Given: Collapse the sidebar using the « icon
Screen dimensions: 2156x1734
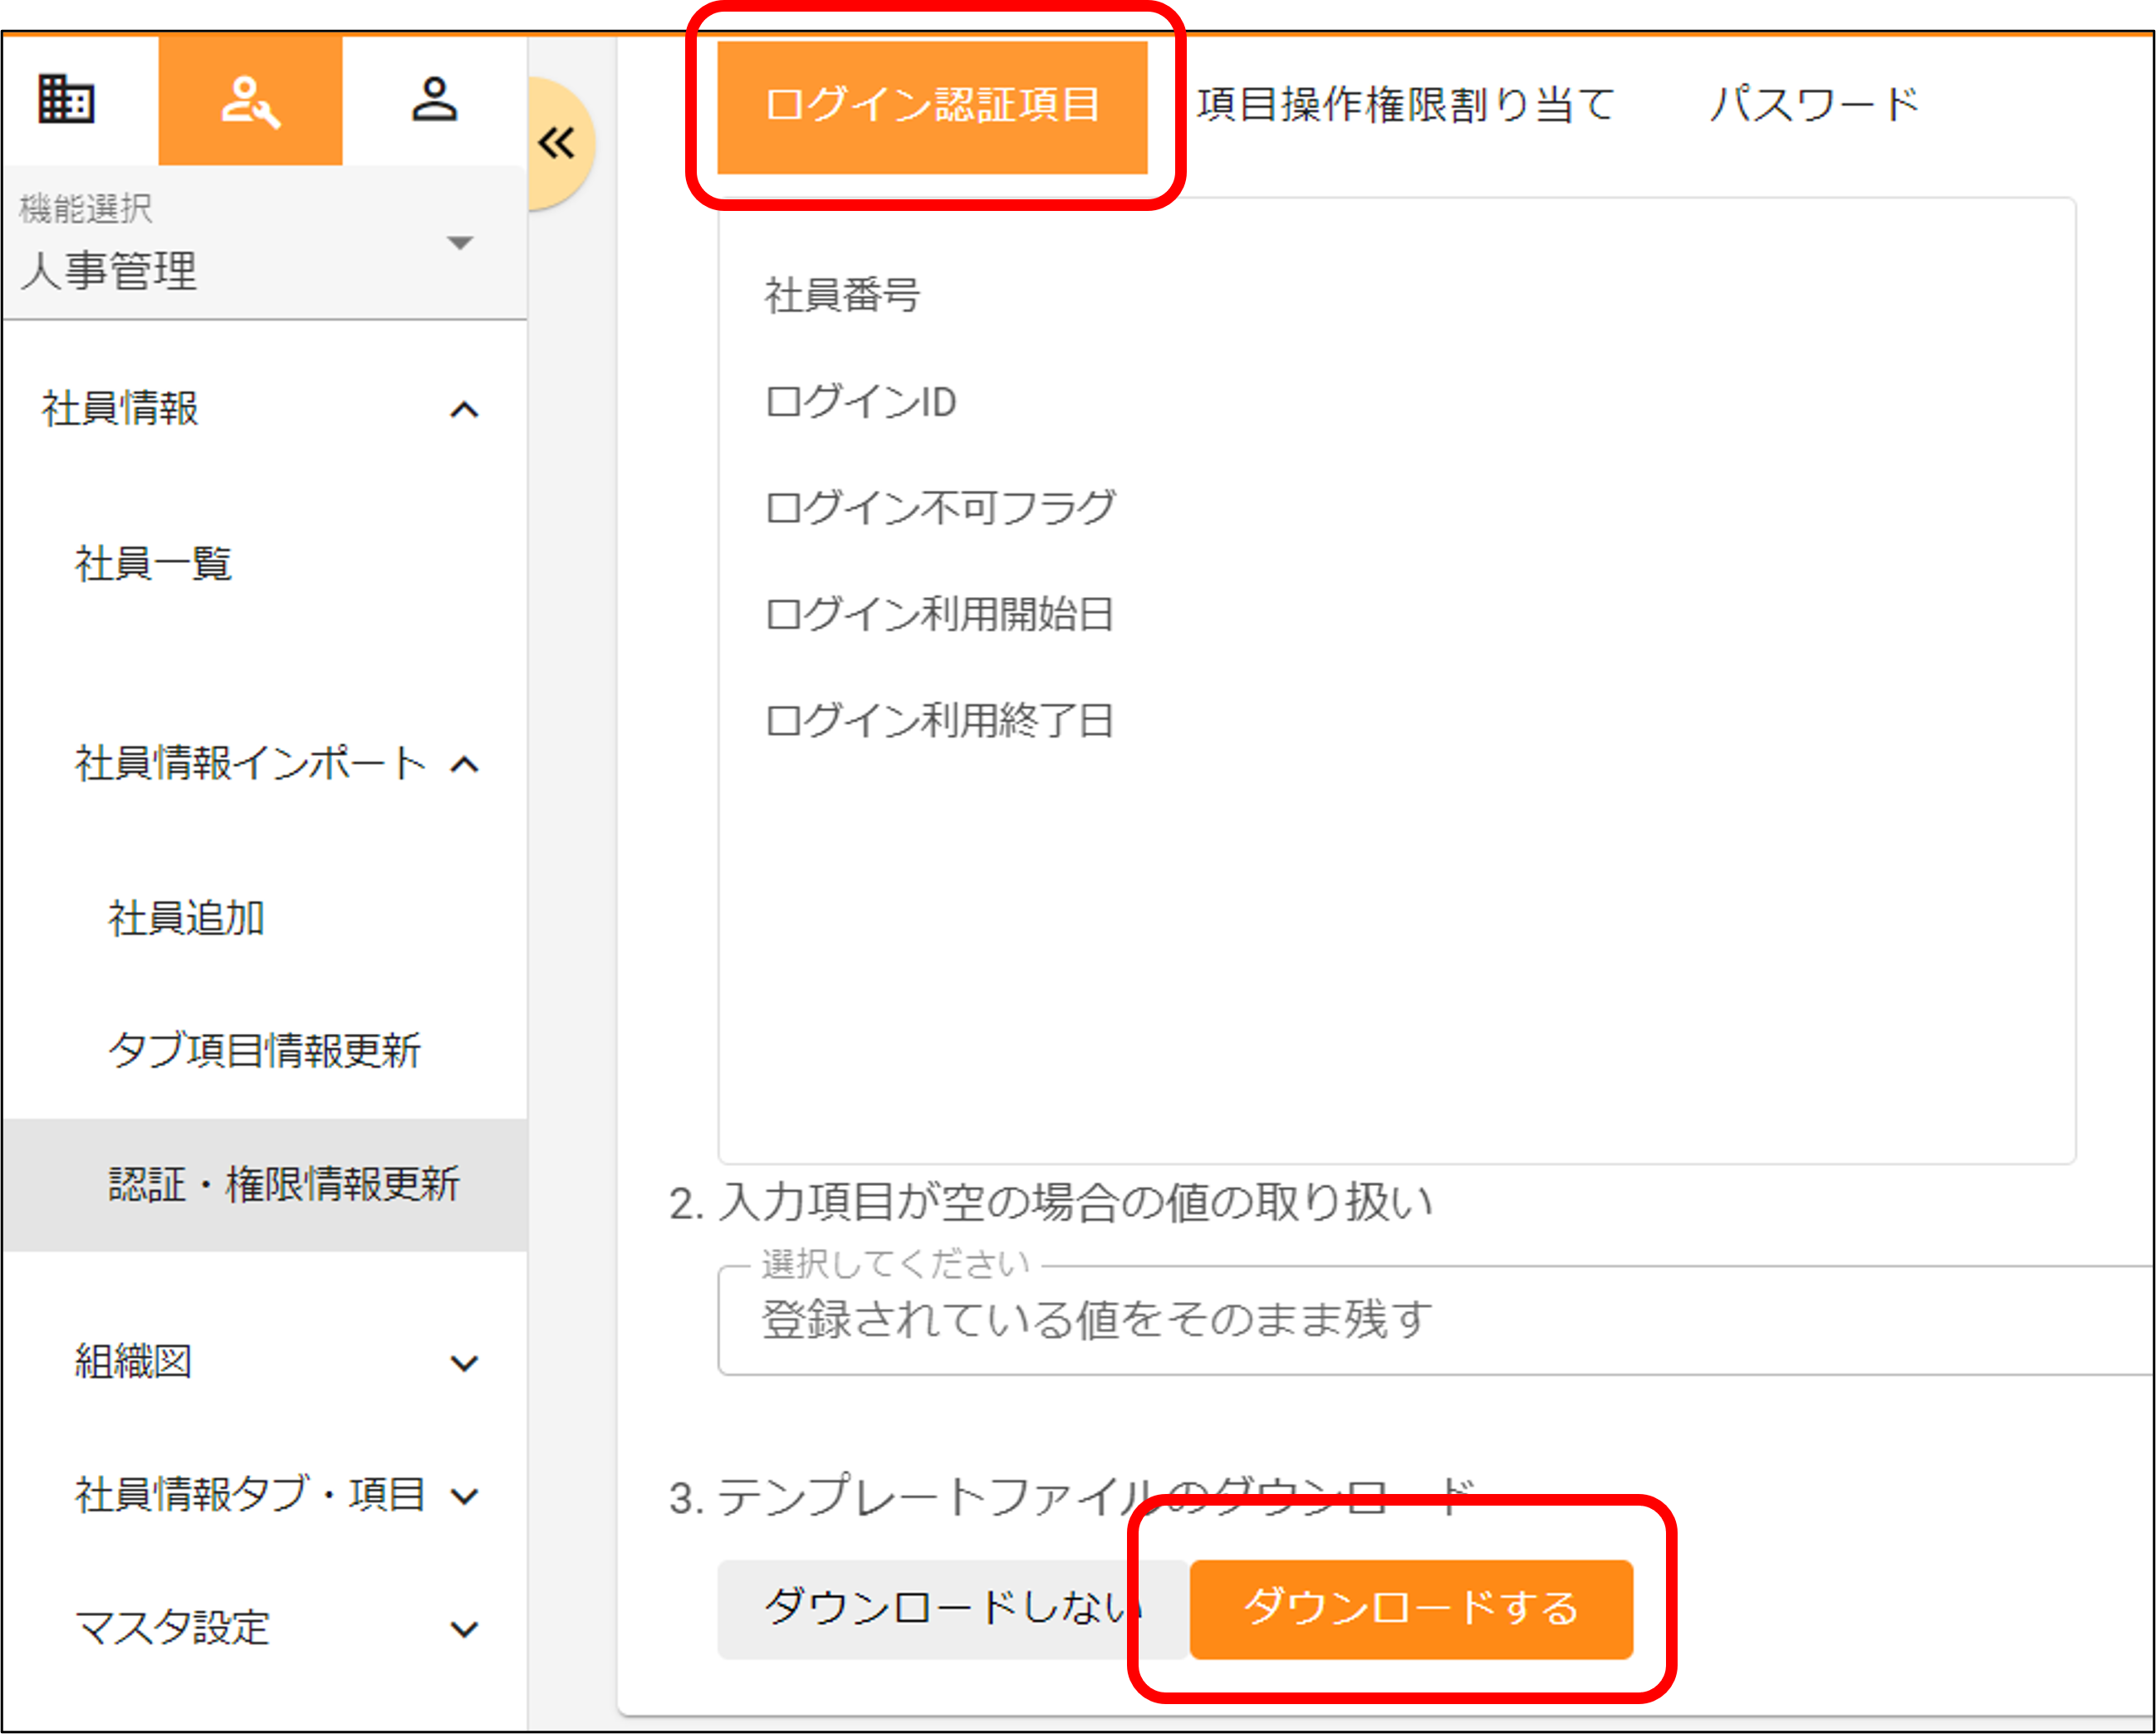Looking at the screenshot, I should point(557,142).
